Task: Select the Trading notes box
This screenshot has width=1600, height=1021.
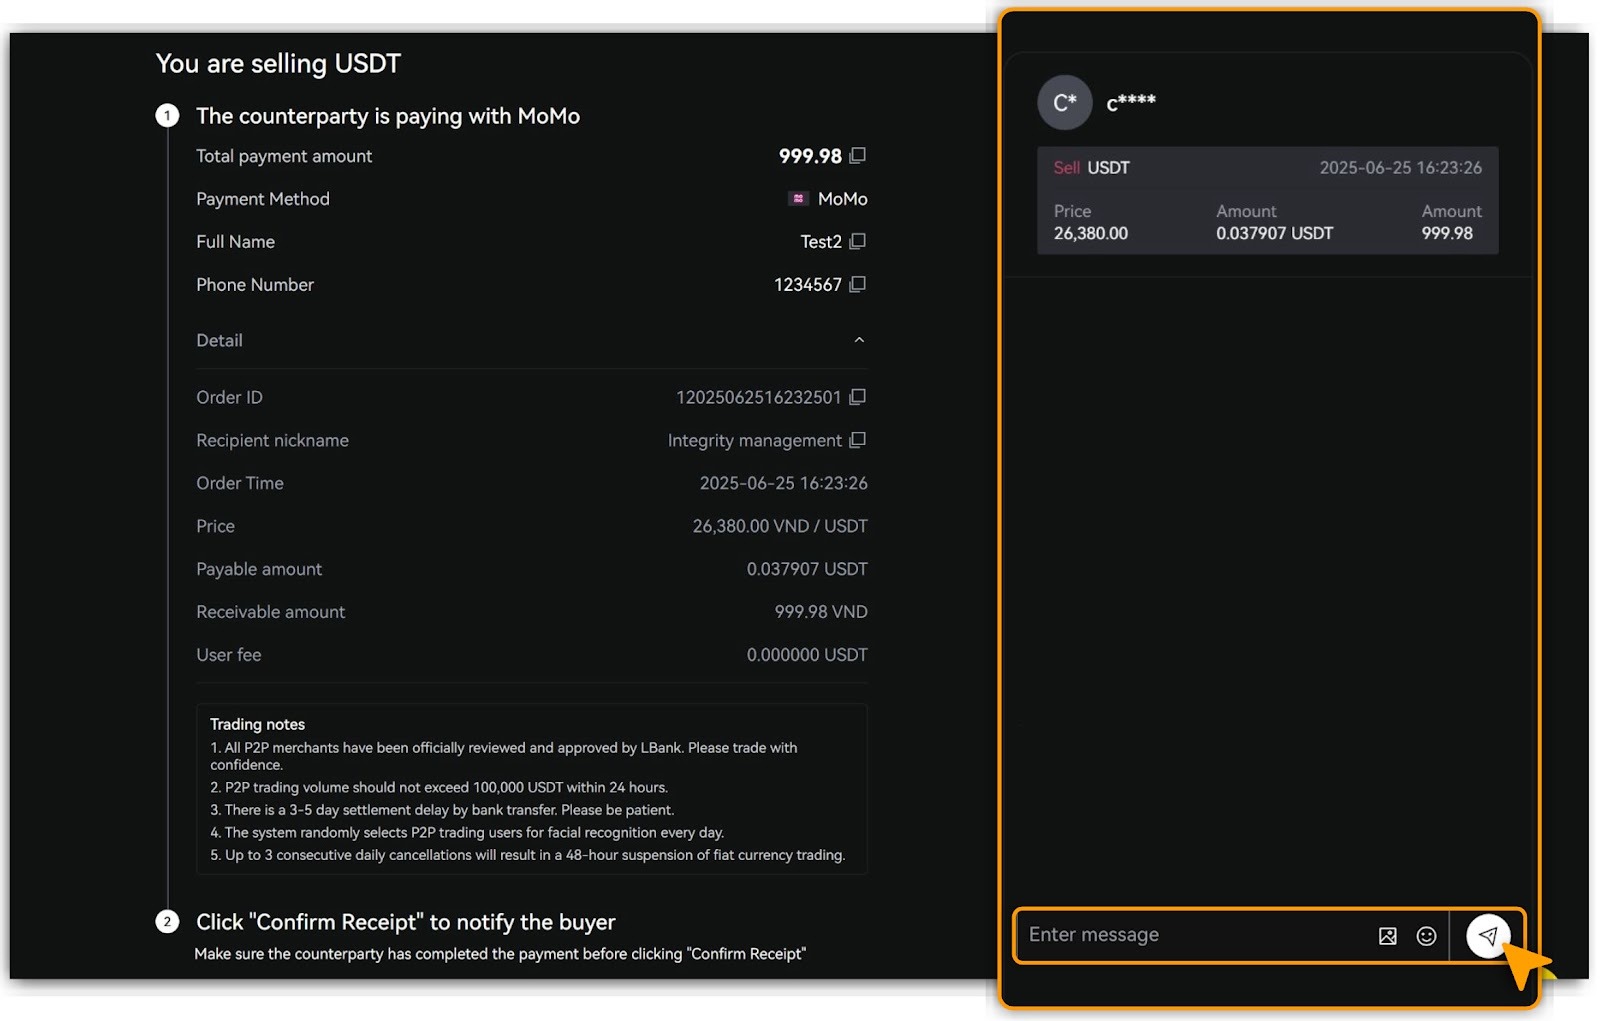Action: [x=531, y=790]
